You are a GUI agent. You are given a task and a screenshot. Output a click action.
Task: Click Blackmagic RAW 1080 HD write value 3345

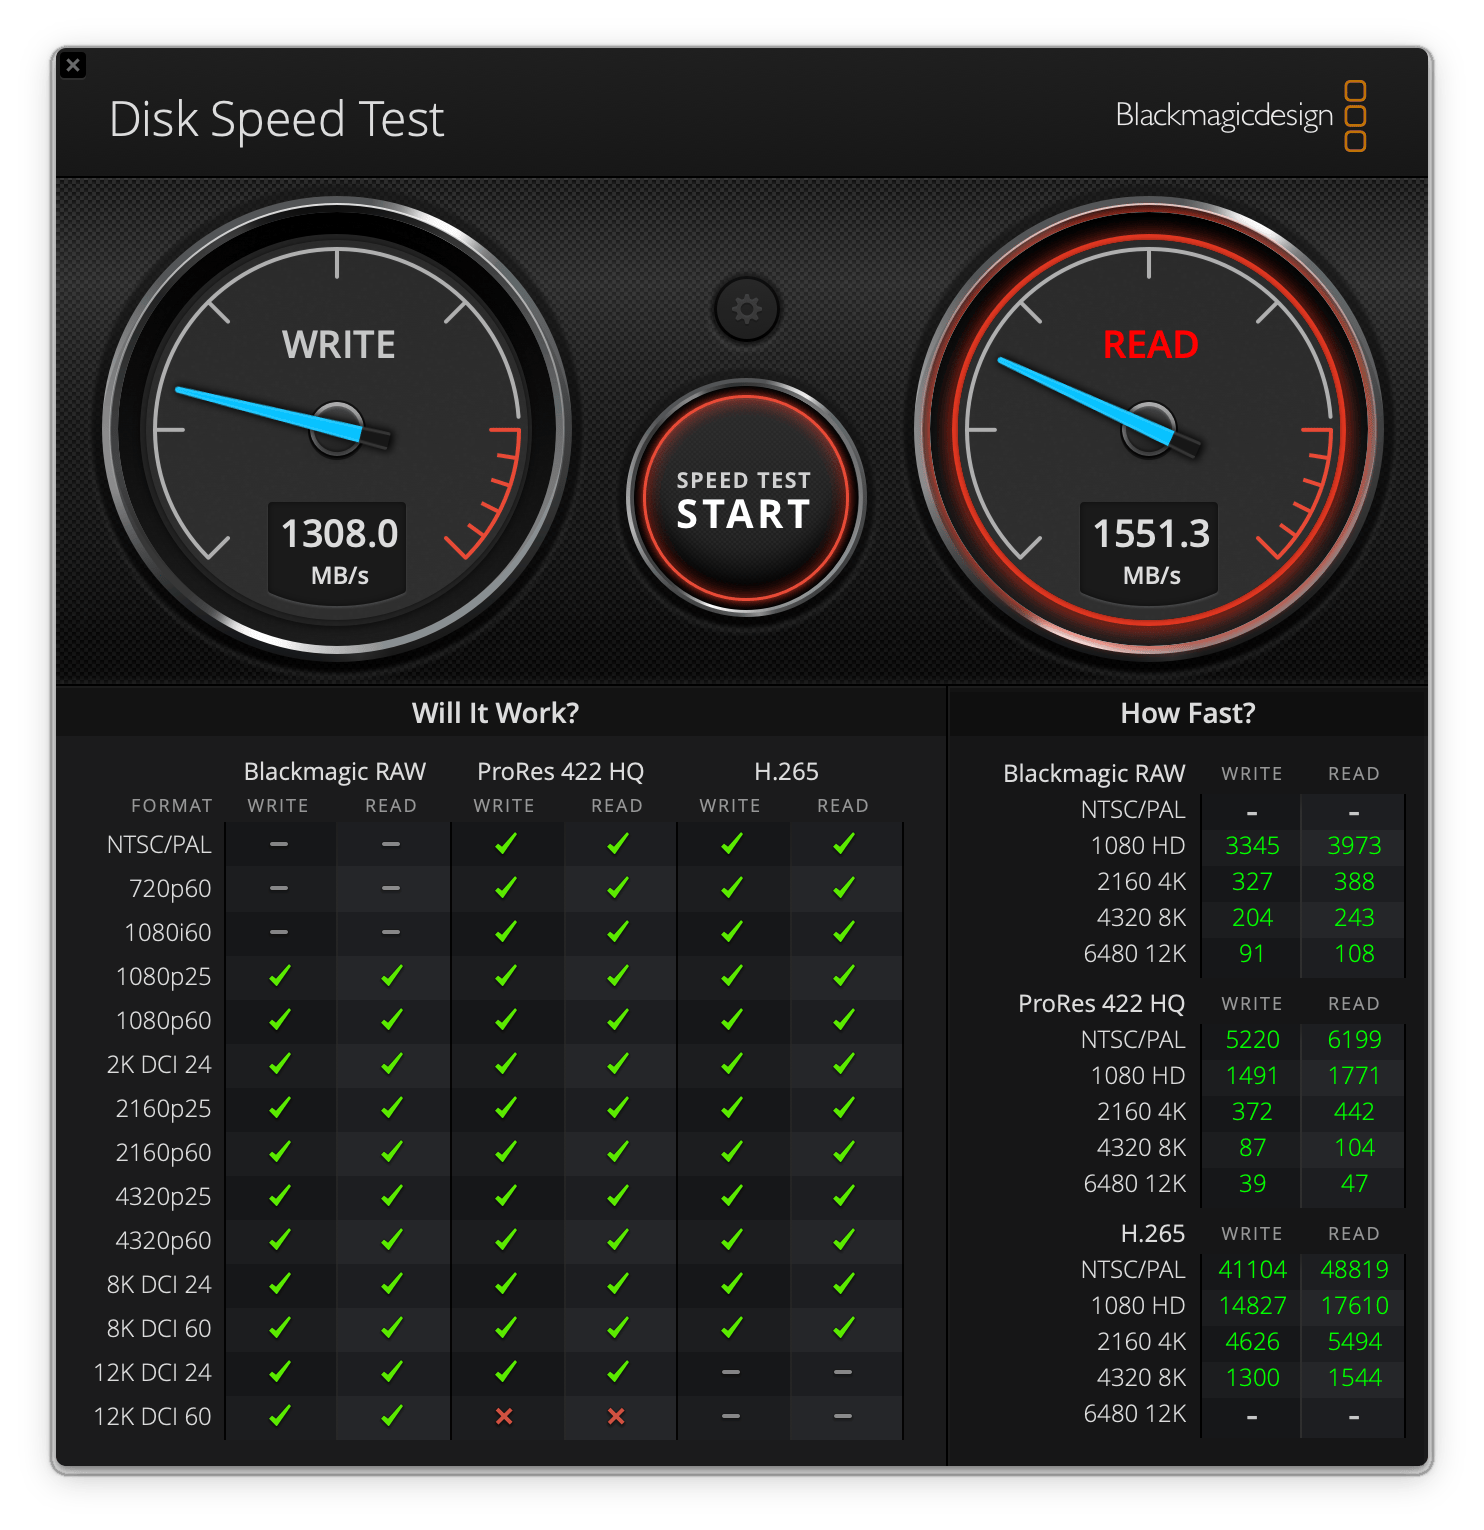point(1252,845)
